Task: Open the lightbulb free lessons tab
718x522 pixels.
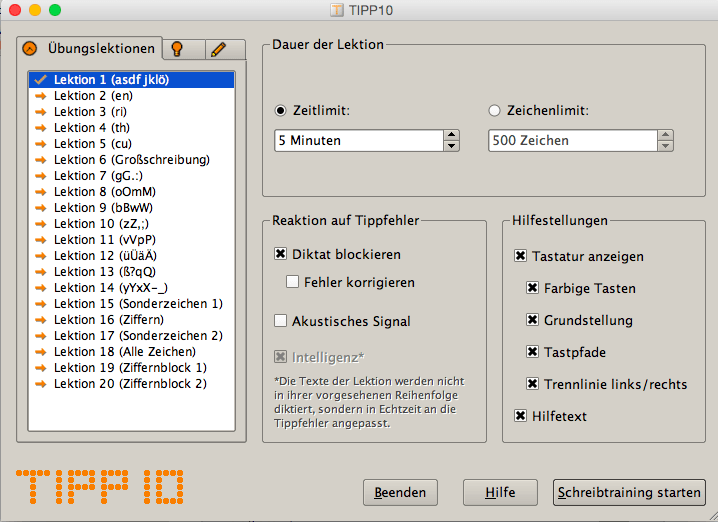Action: click(184, 49)
